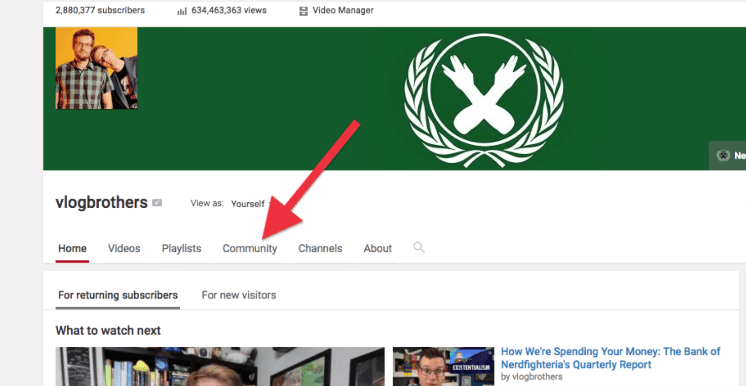746x386 pixels.
Task: Click the Video Manager icon
Action: 303,11
